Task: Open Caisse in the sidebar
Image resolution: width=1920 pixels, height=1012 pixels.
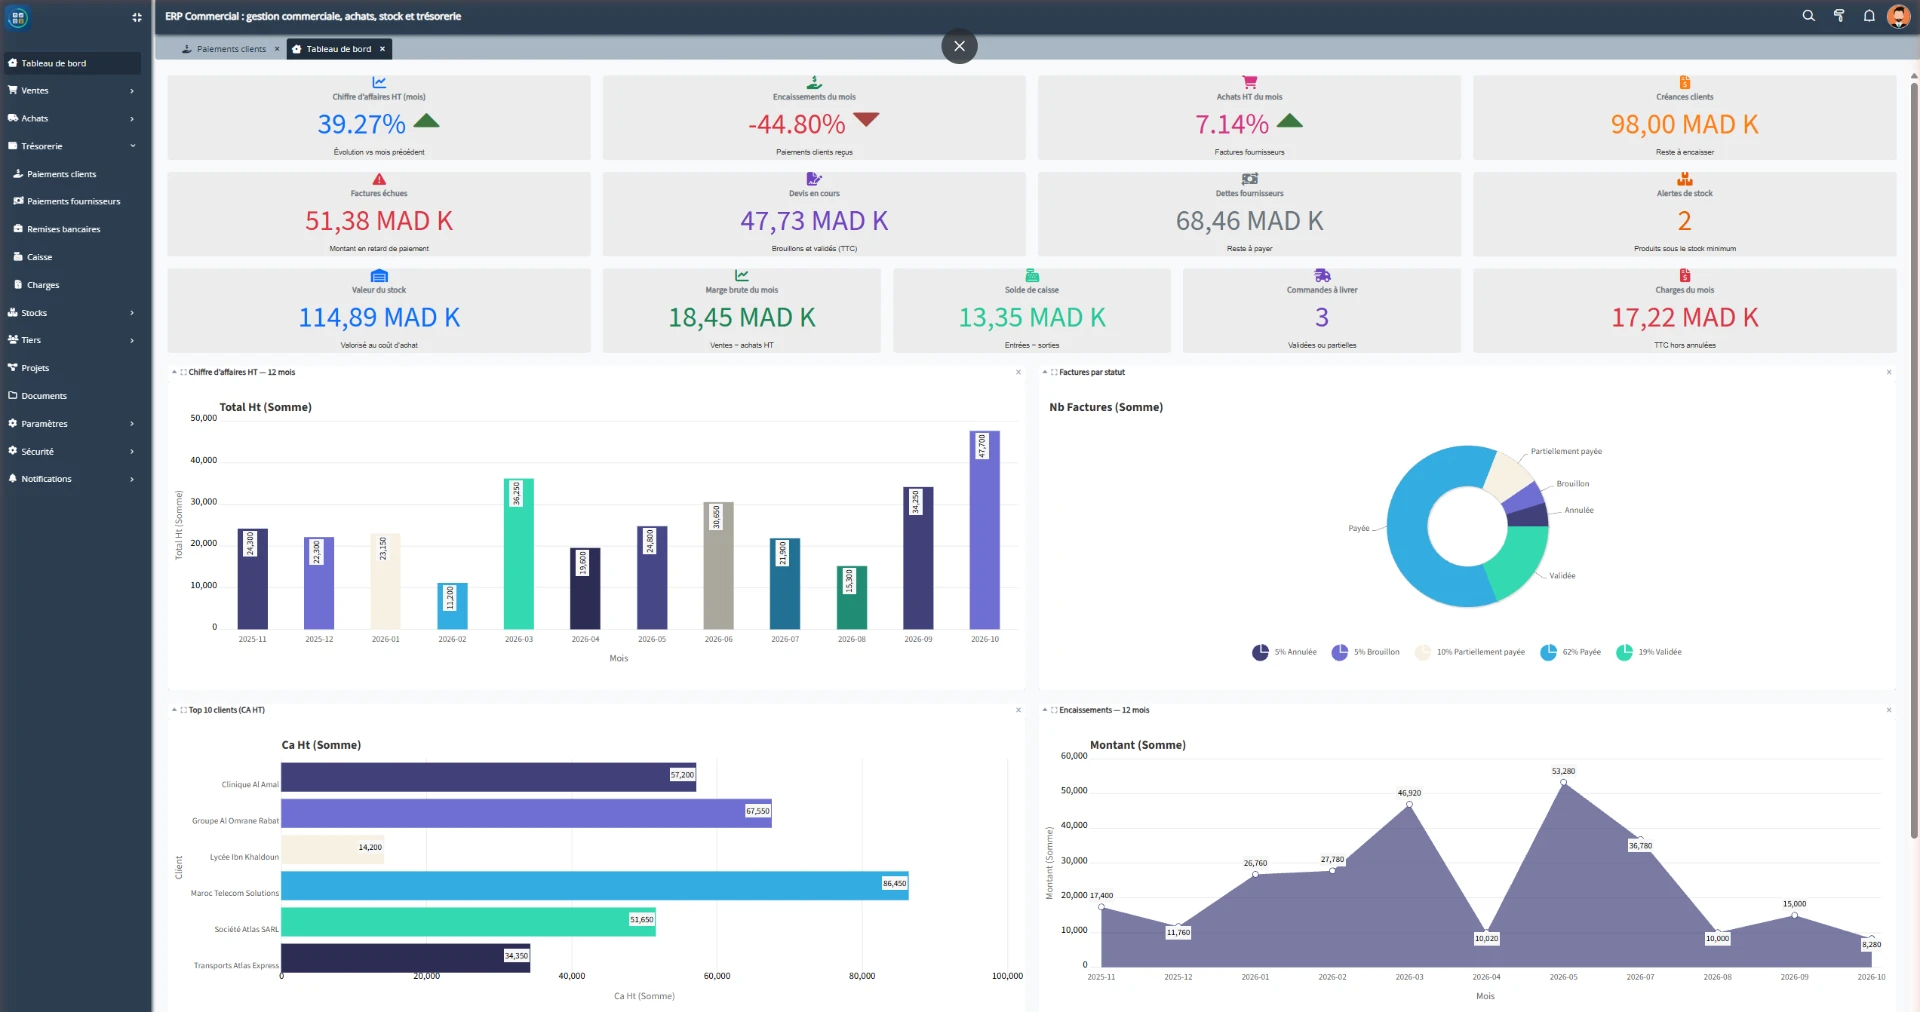Action: pyautogui.click(x=72, y=257)
